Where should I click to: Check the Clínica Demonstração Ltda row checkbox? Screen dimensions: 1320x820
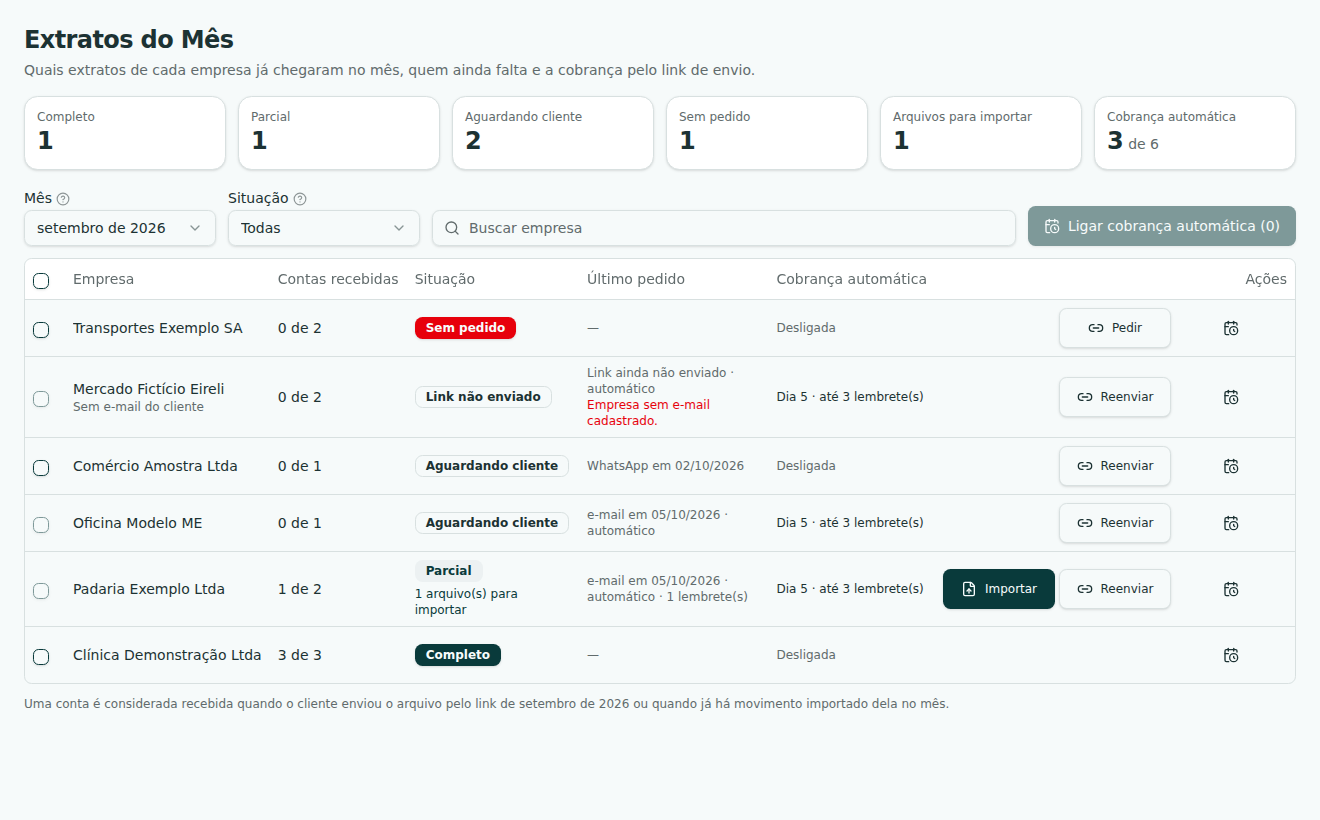coord(41,656)
